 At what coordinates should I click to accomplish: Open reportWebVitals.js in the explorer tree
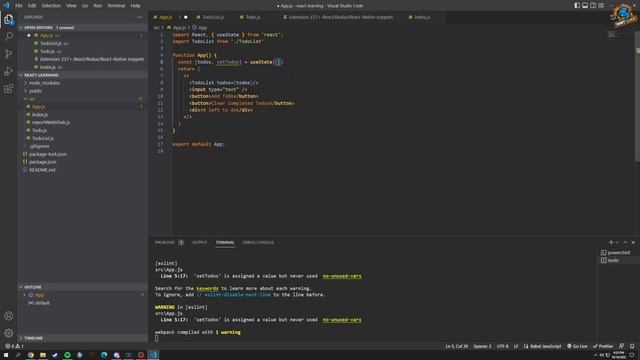[51, 122]
